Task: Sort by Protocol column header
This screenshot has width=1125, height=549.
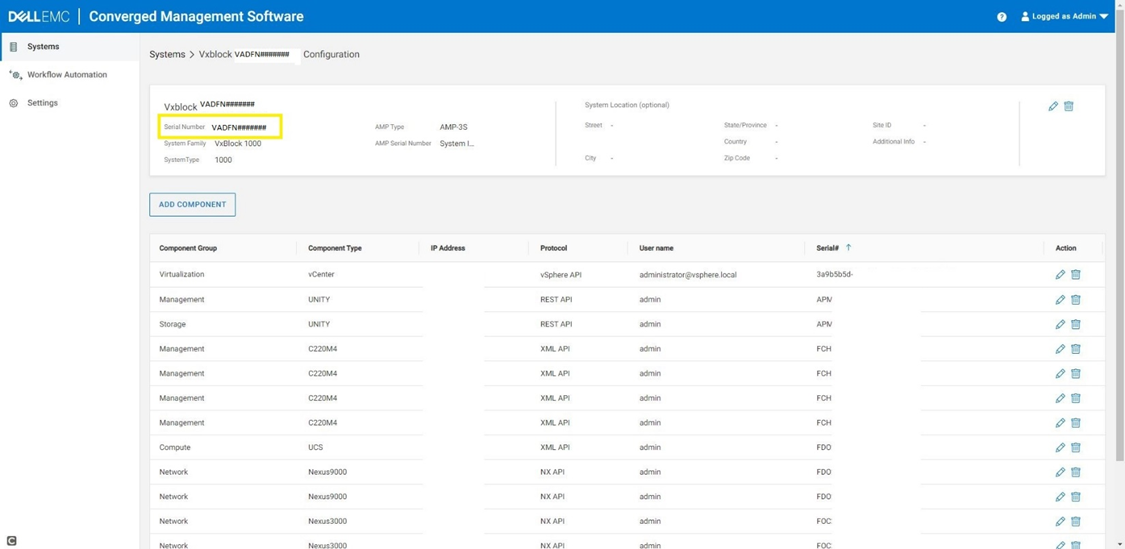Action: pyautogui.click(x=554, y=248)
